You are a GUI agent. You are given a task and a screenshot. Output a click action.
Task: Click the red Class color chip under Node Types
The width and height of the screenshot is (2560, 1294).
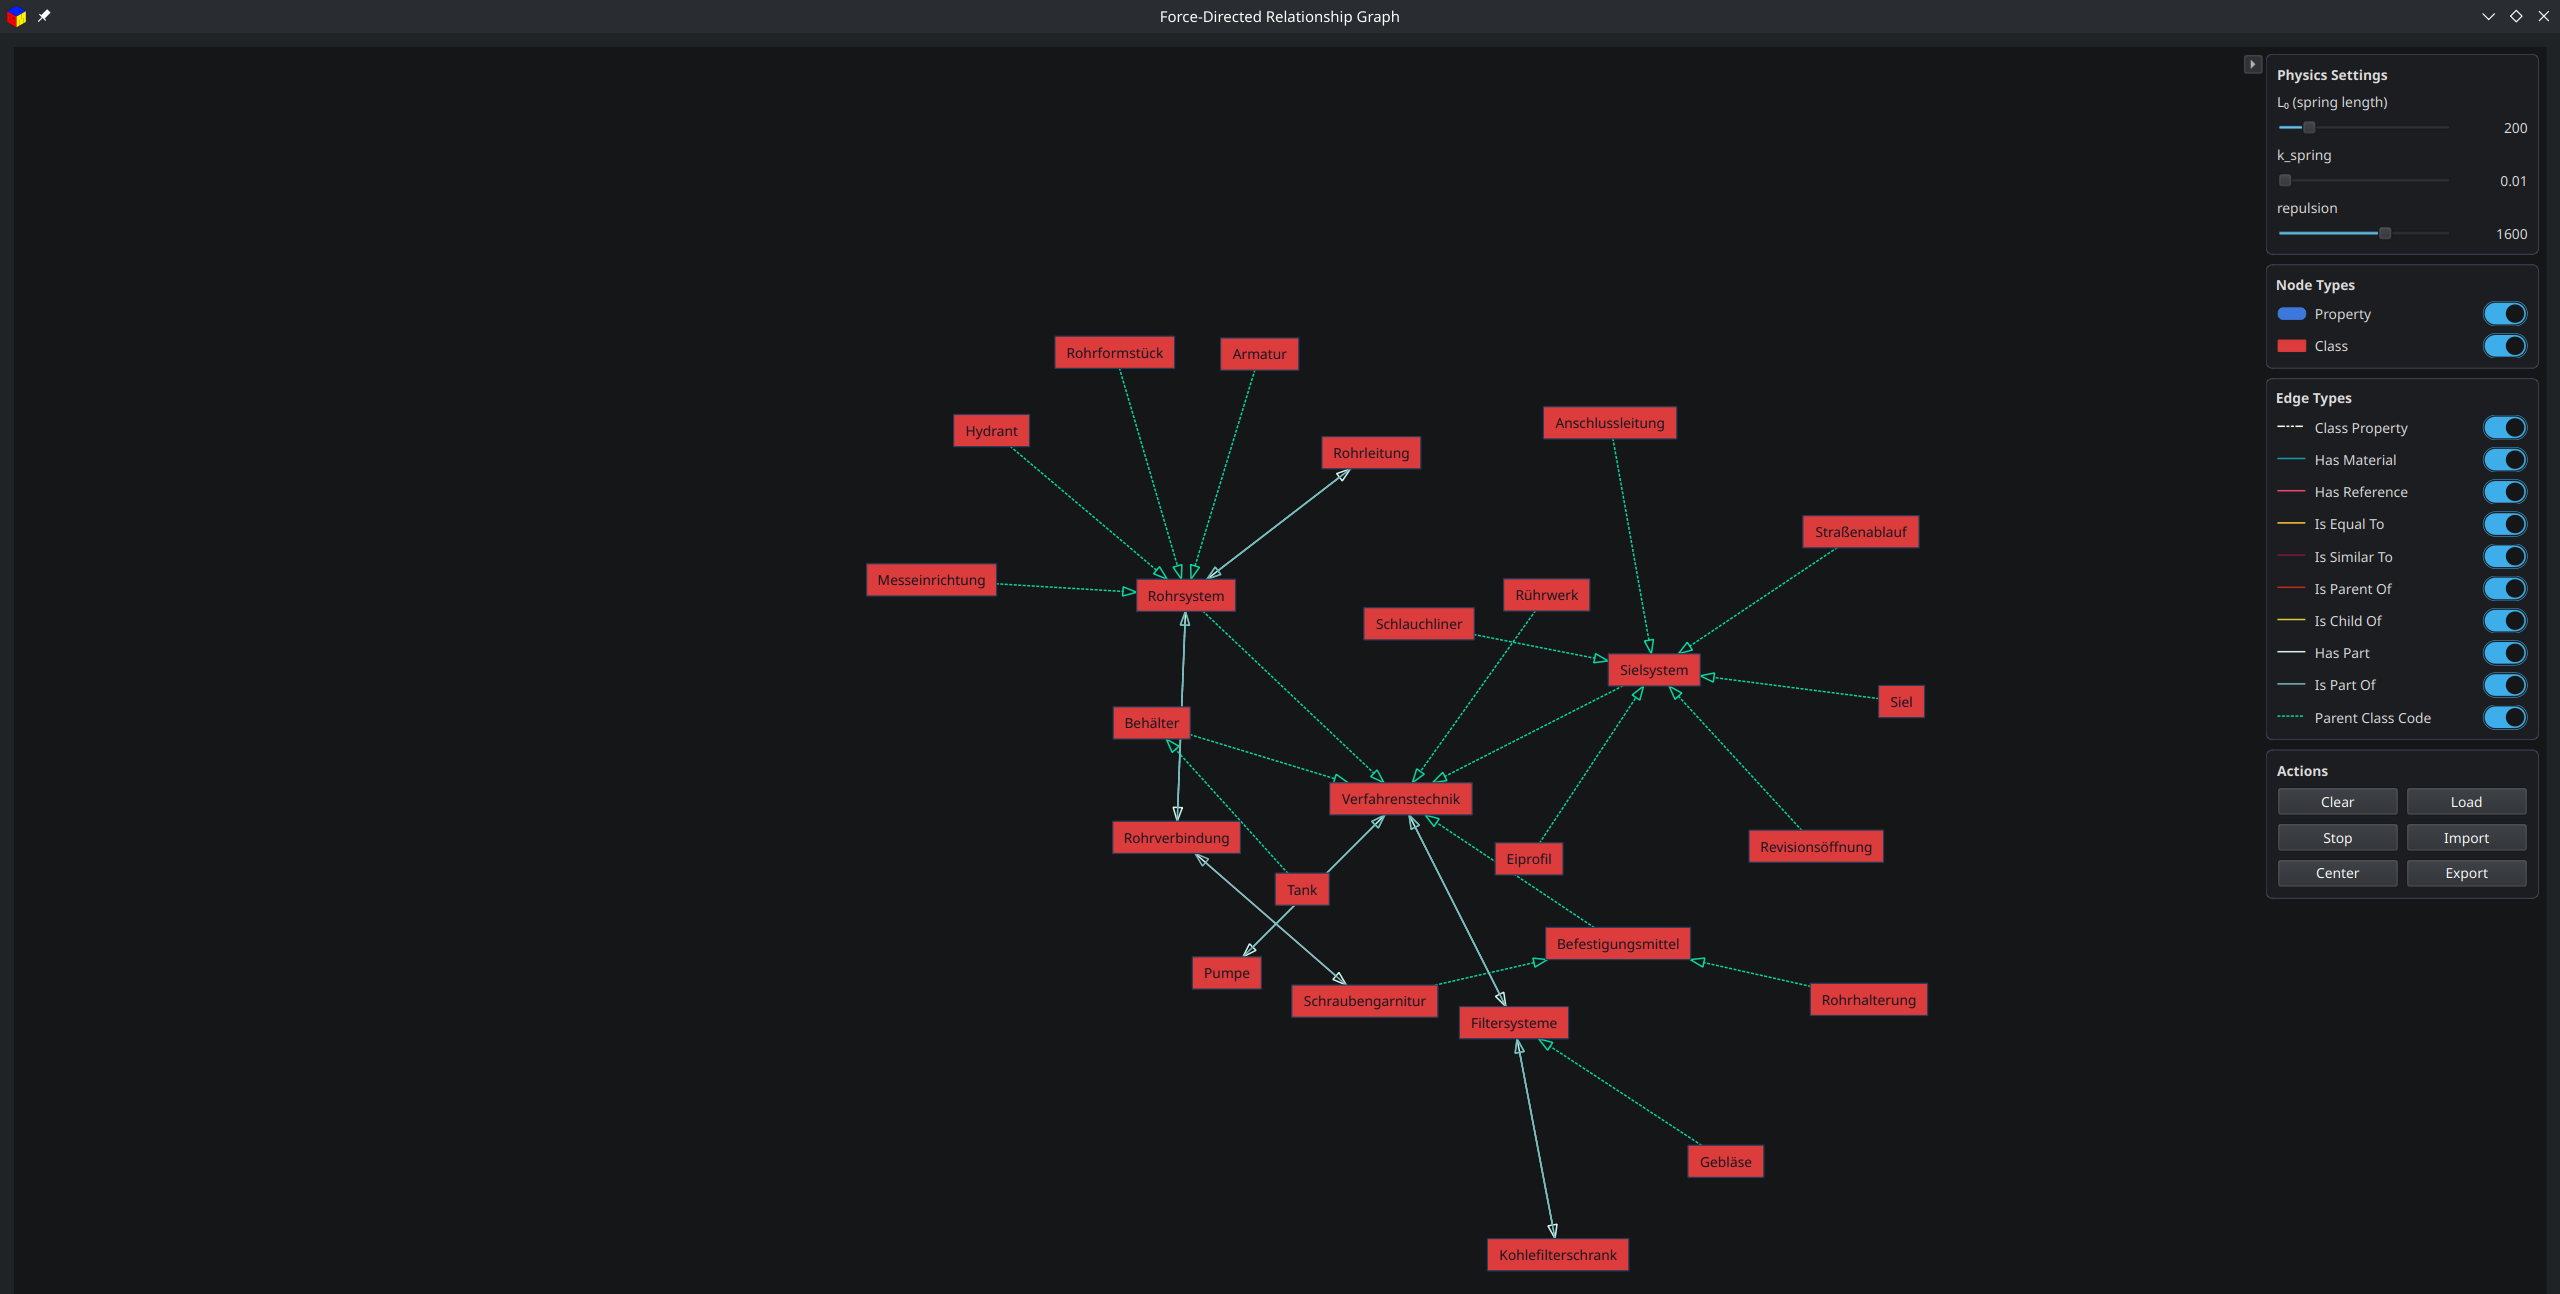click(x=2292, y=346)
